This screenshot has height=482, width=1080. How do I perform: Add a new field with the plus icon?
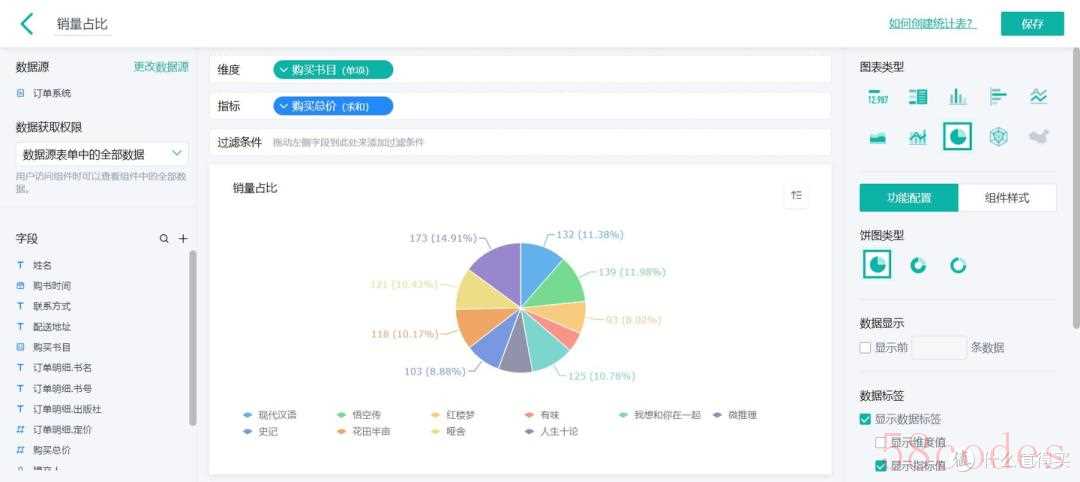[183, 238]
